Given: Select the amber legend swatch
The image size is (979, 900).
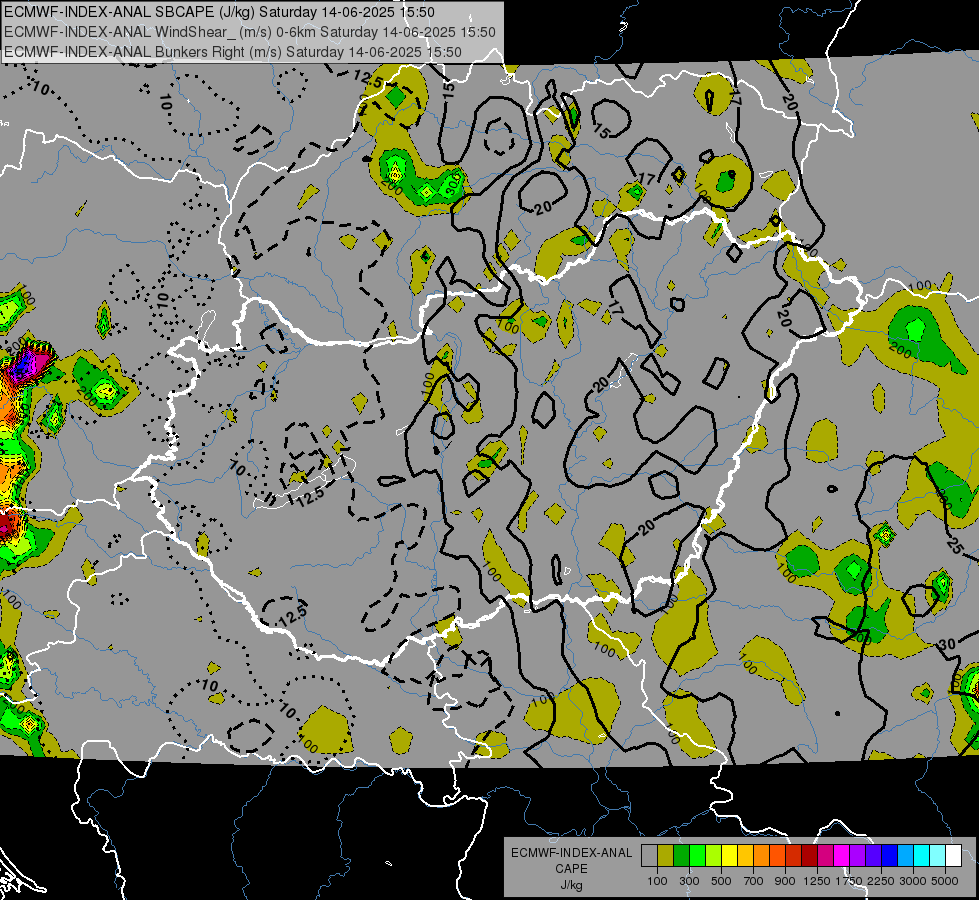Looking at the screenshot, I should pyautogui.click(x=745, y=855).
